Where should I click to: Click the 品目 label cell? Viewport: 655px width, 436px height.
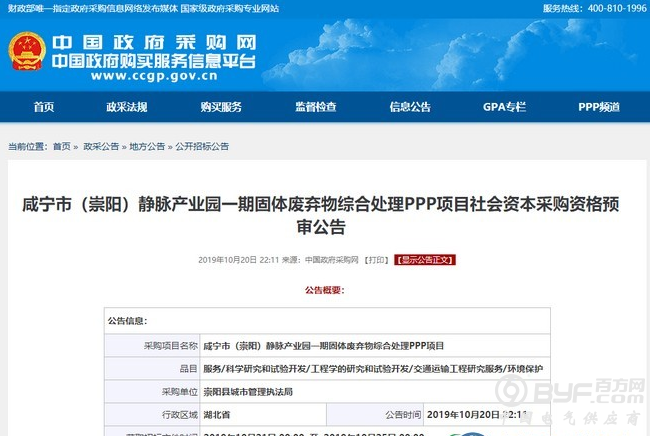click(x=152, y=369)
